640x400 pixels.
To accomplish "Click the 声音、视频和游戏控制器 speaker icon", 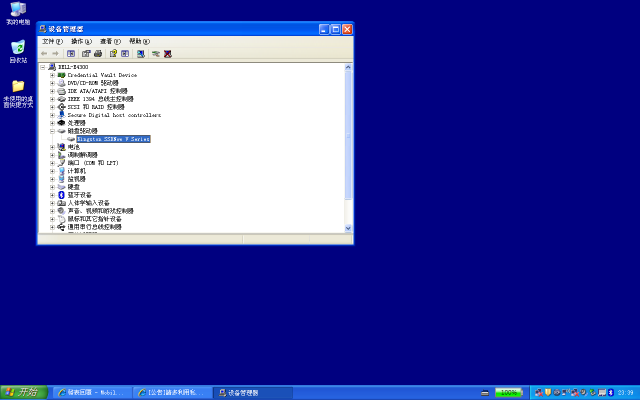I will 61,211.
